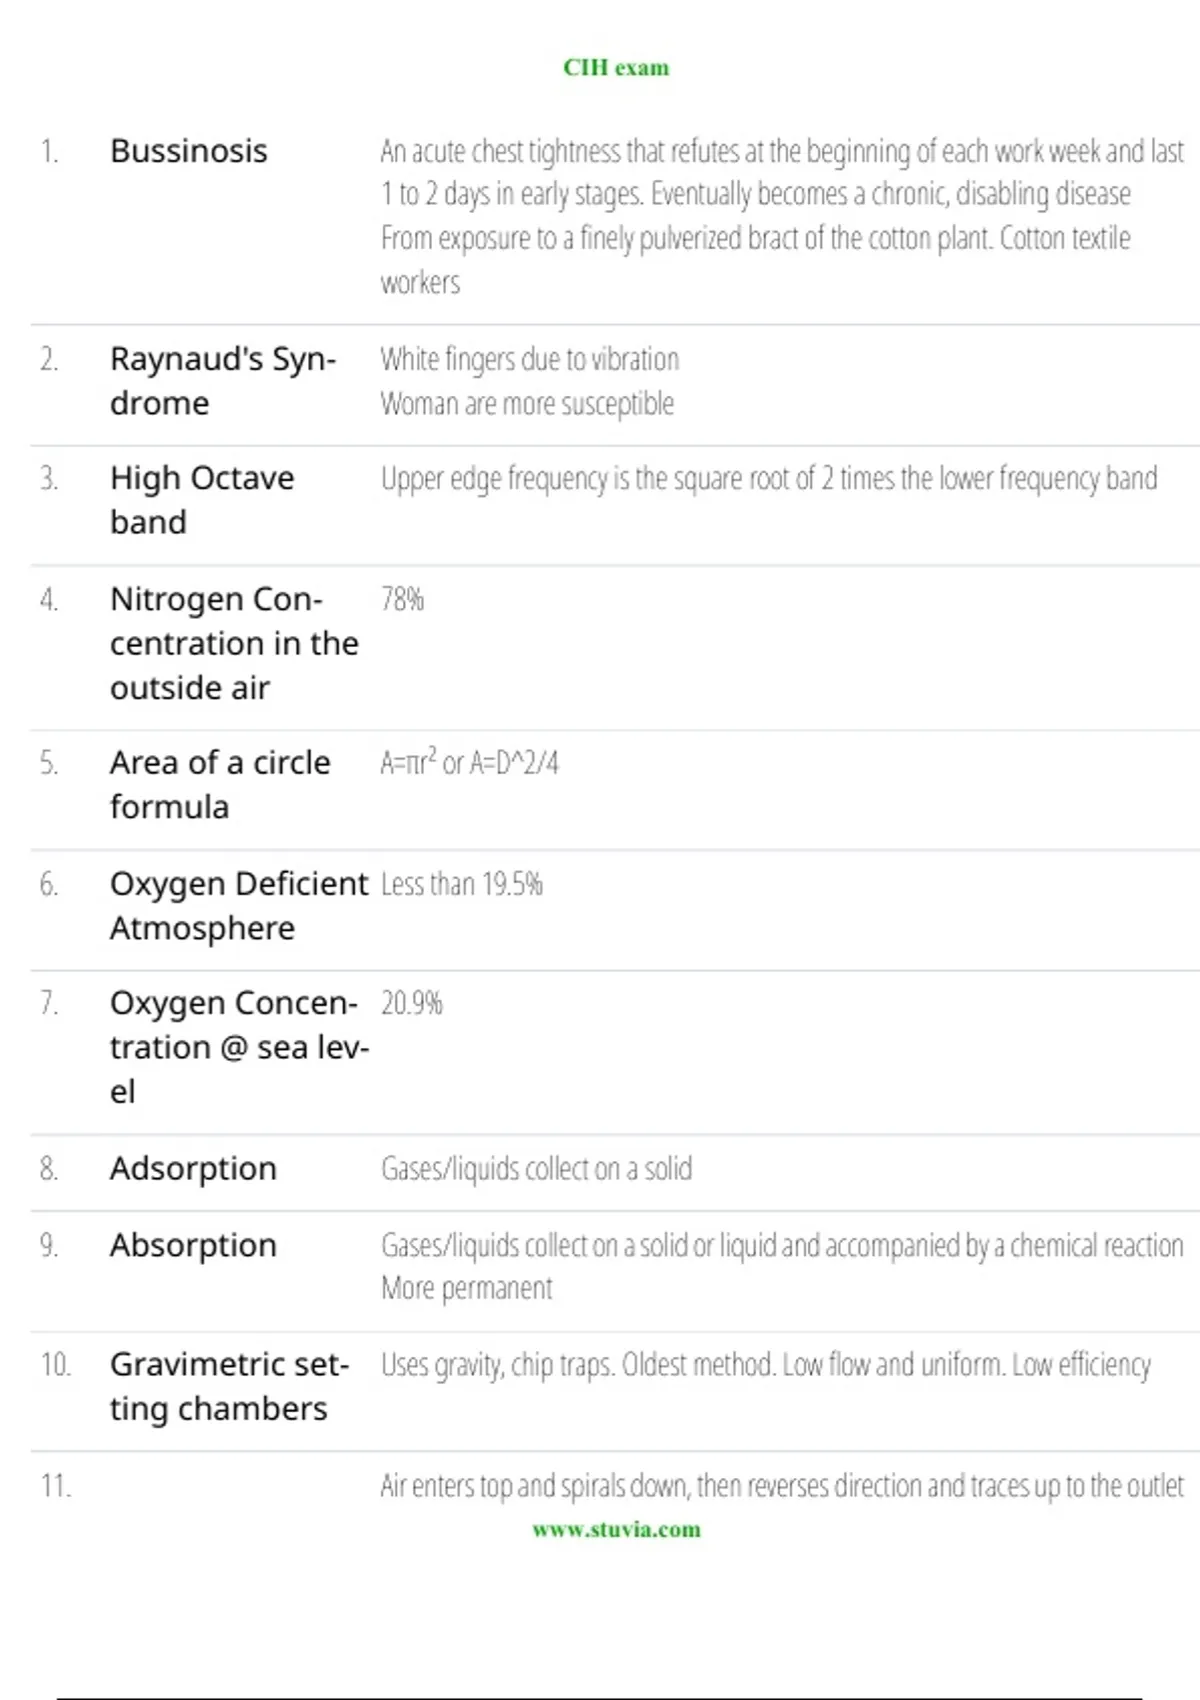Click Nitrogen Concentration in the outside air

pos(234,643)
